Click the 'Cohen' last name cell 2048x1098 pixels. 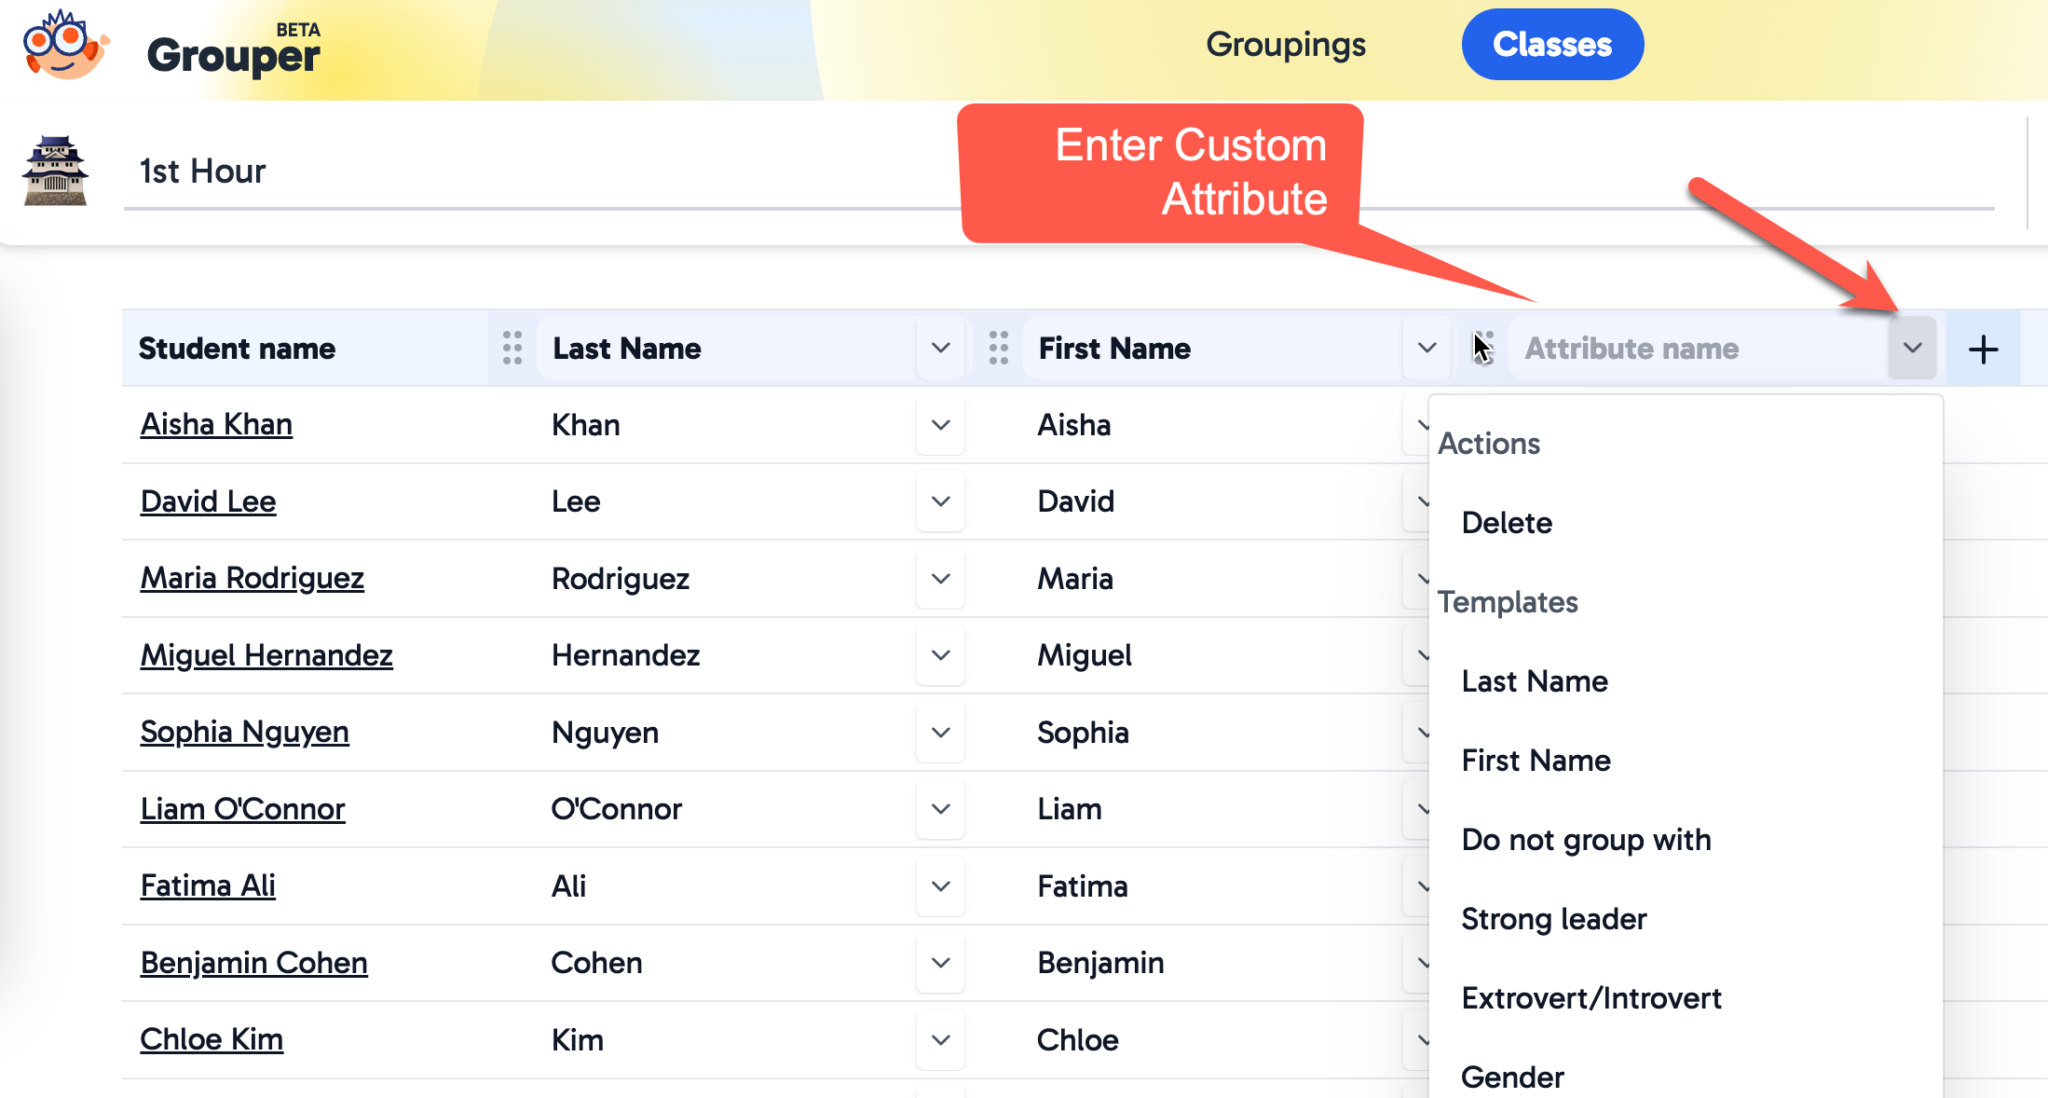[597, 963]
